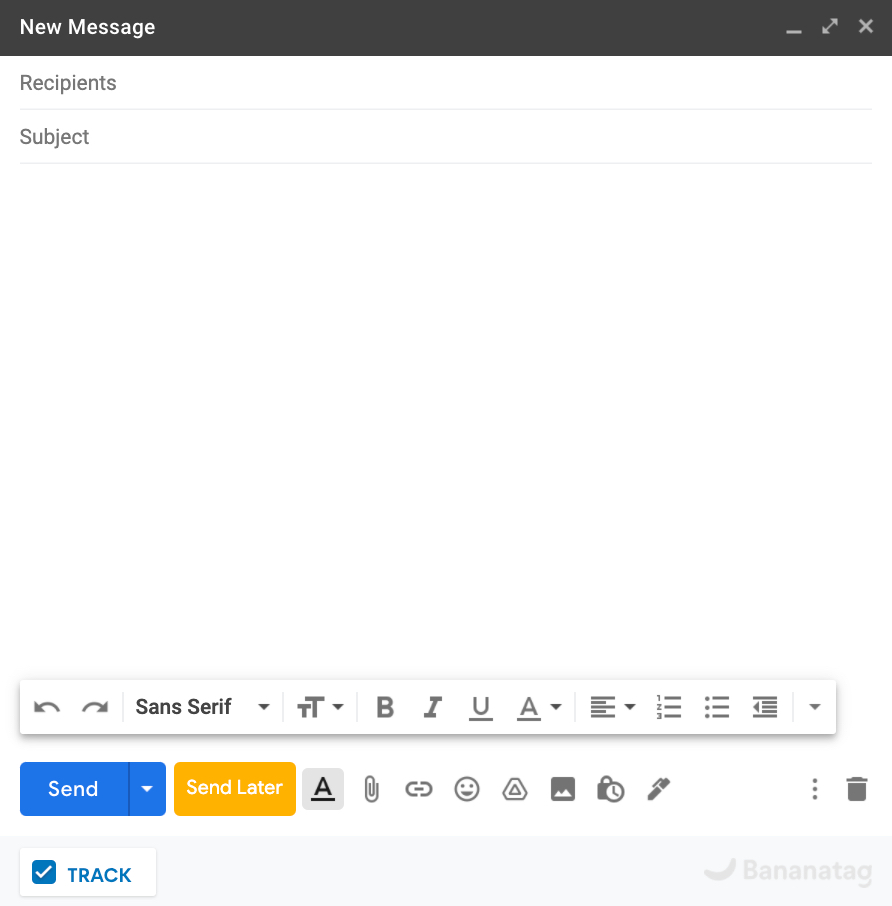Image resolution: width=892 pixels, height=906 pixels.
Task: Expand more formatting options arrow
Action: (815, 707)
